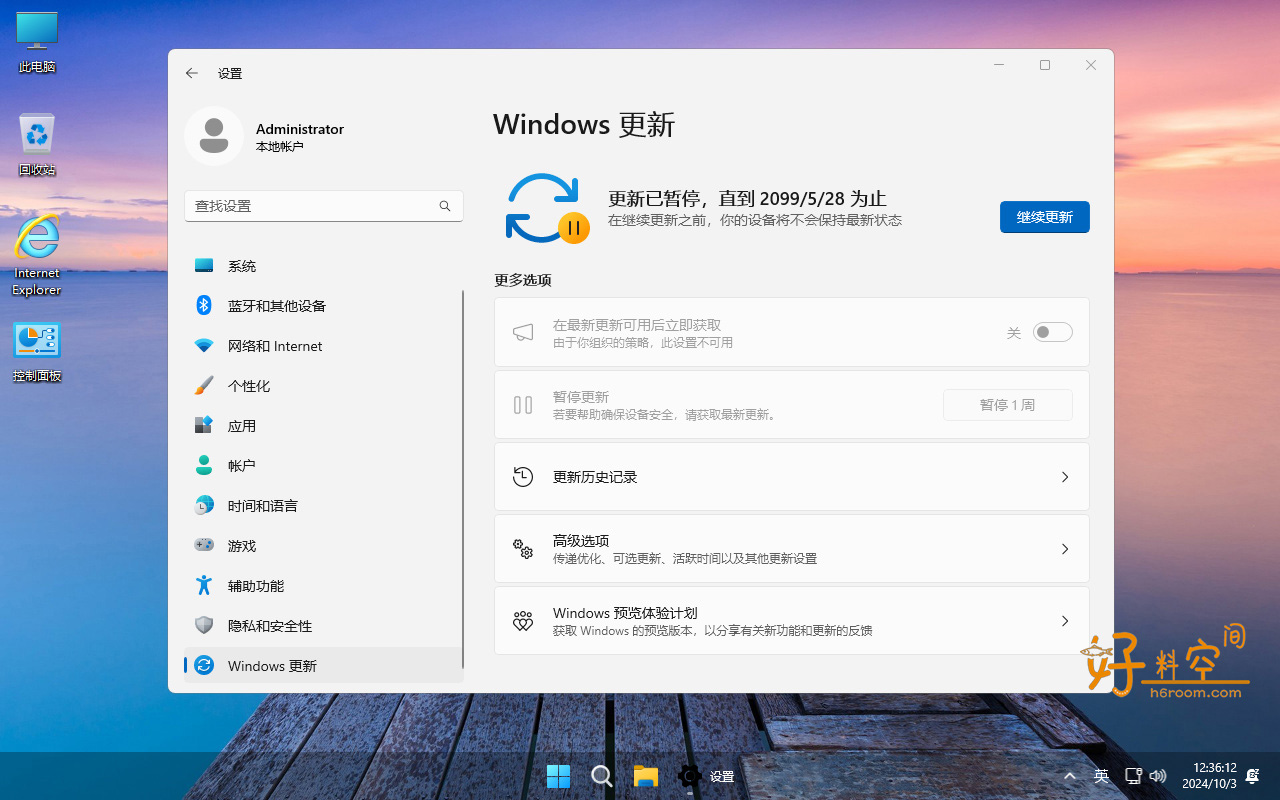
Task: Expand Windows 预览体验计划 chevron
Action: pyautogui.click(x=1065, y=621)
